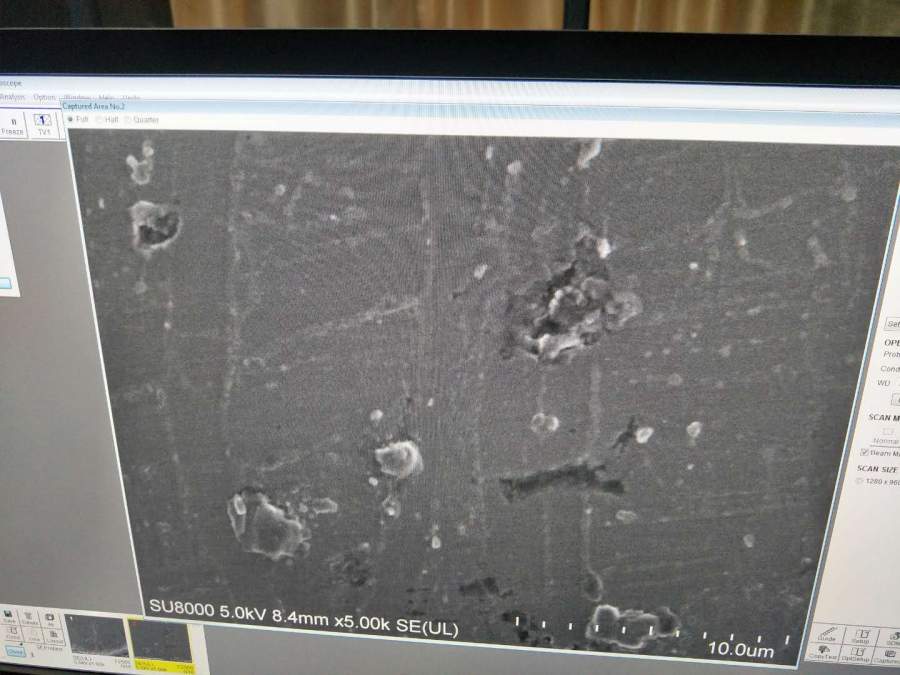Select the yellow-highlighted captured thumbnail
Screen dimensions: 900x675
161,645
